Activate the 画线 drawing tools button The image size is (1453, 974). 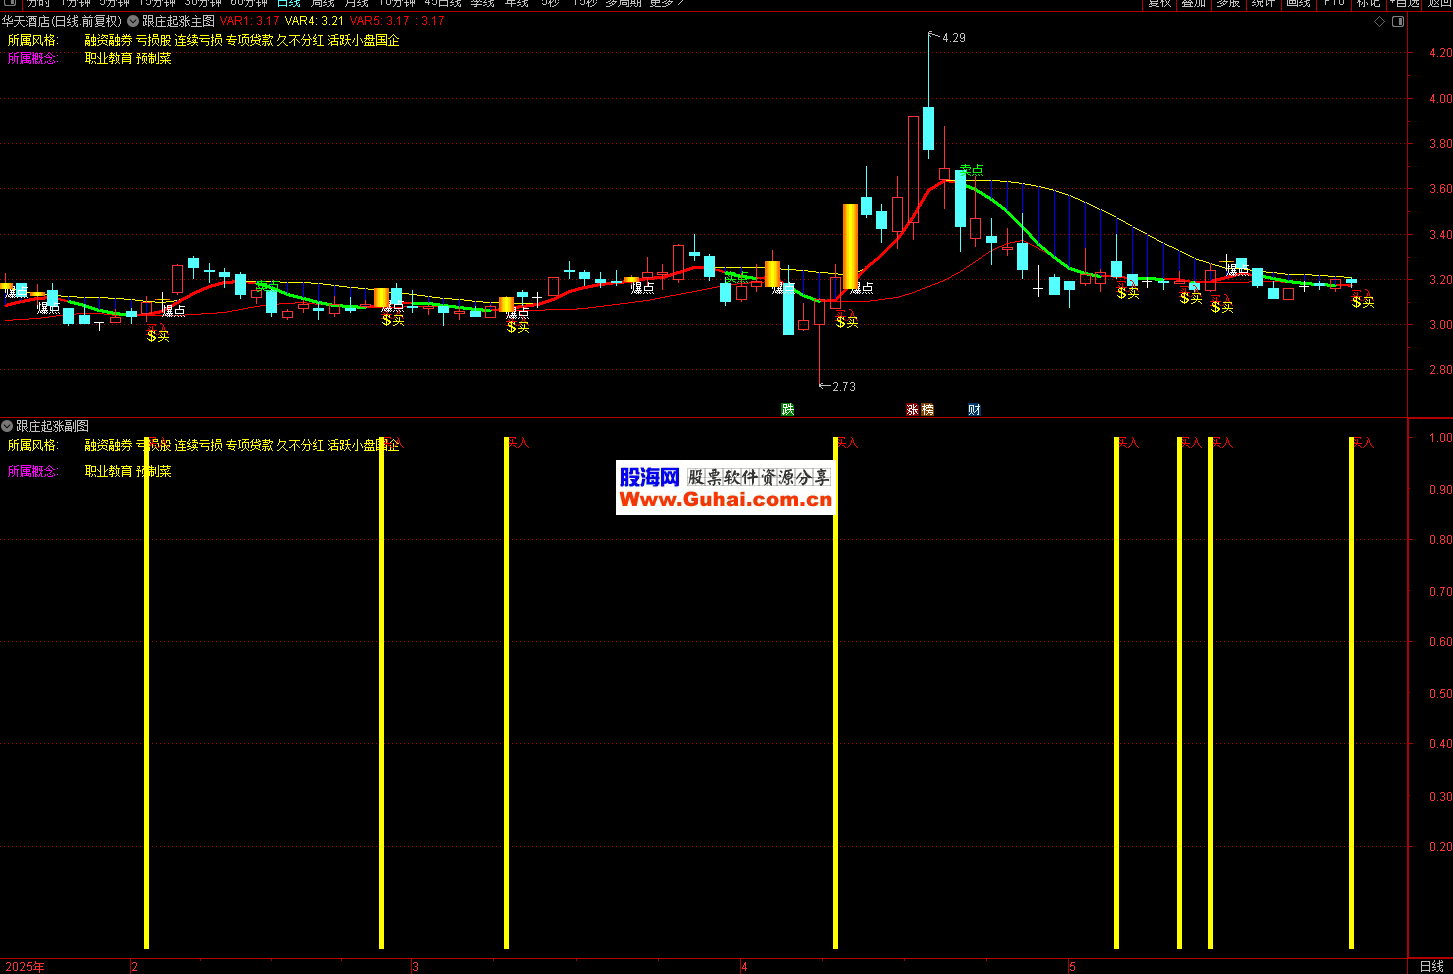coord(1298,4)
